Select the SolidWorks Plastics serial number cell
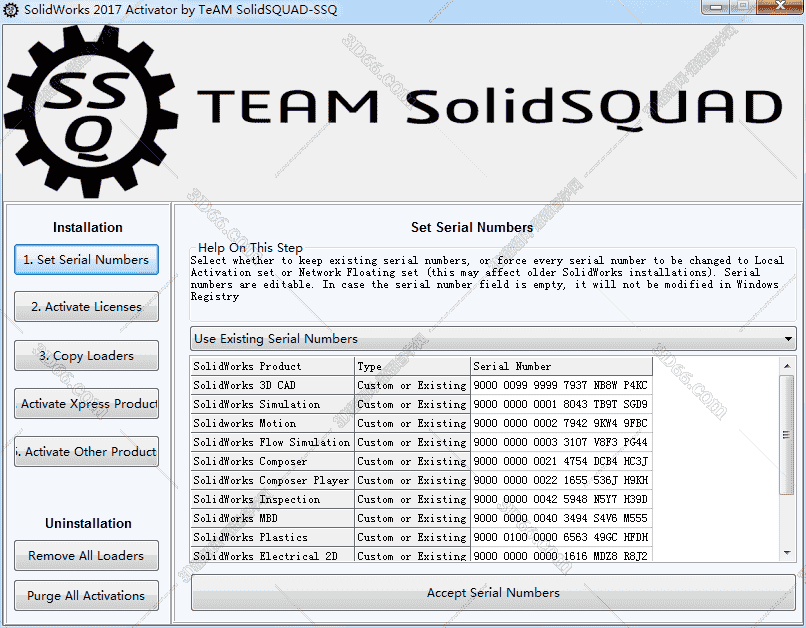 point(560,538)
